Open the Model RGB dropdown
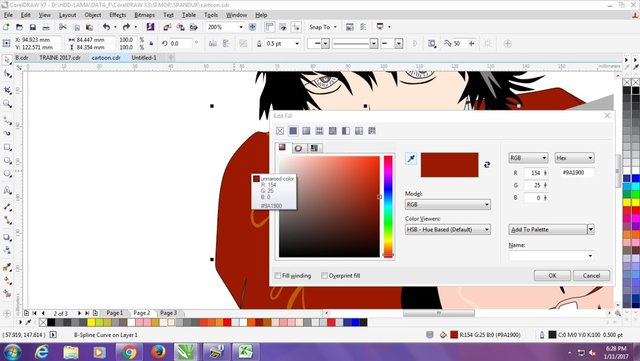640x361 pixels. pyautogui.click(x=448, y=205)
